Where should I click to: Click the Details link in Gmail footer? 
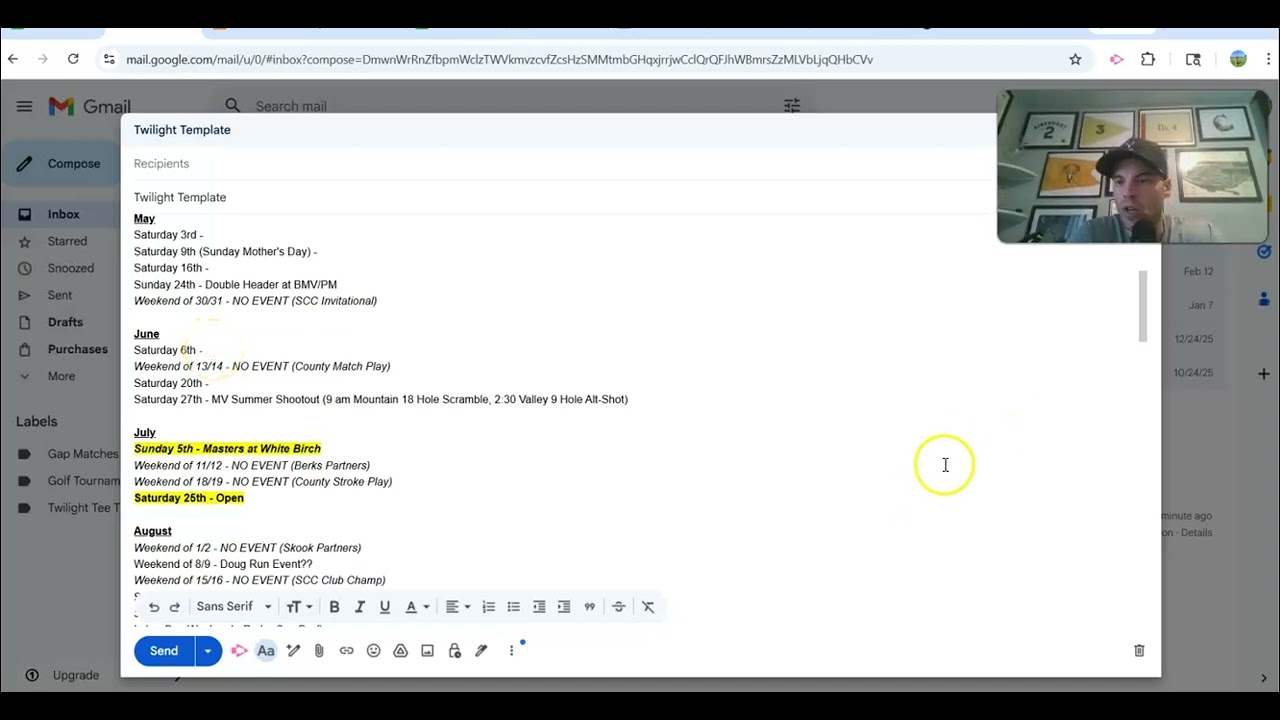pos(1196,533)
